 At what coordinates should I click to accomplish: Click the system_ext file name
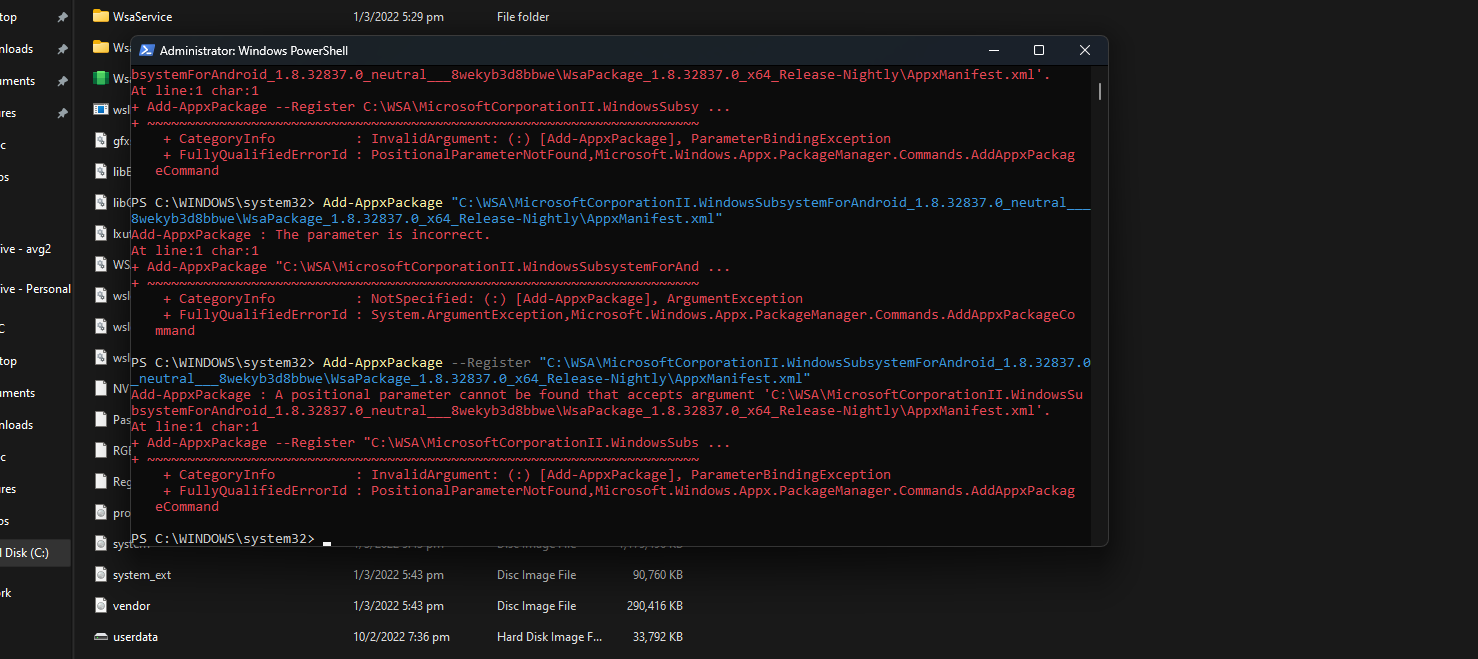tap(142, 575)
